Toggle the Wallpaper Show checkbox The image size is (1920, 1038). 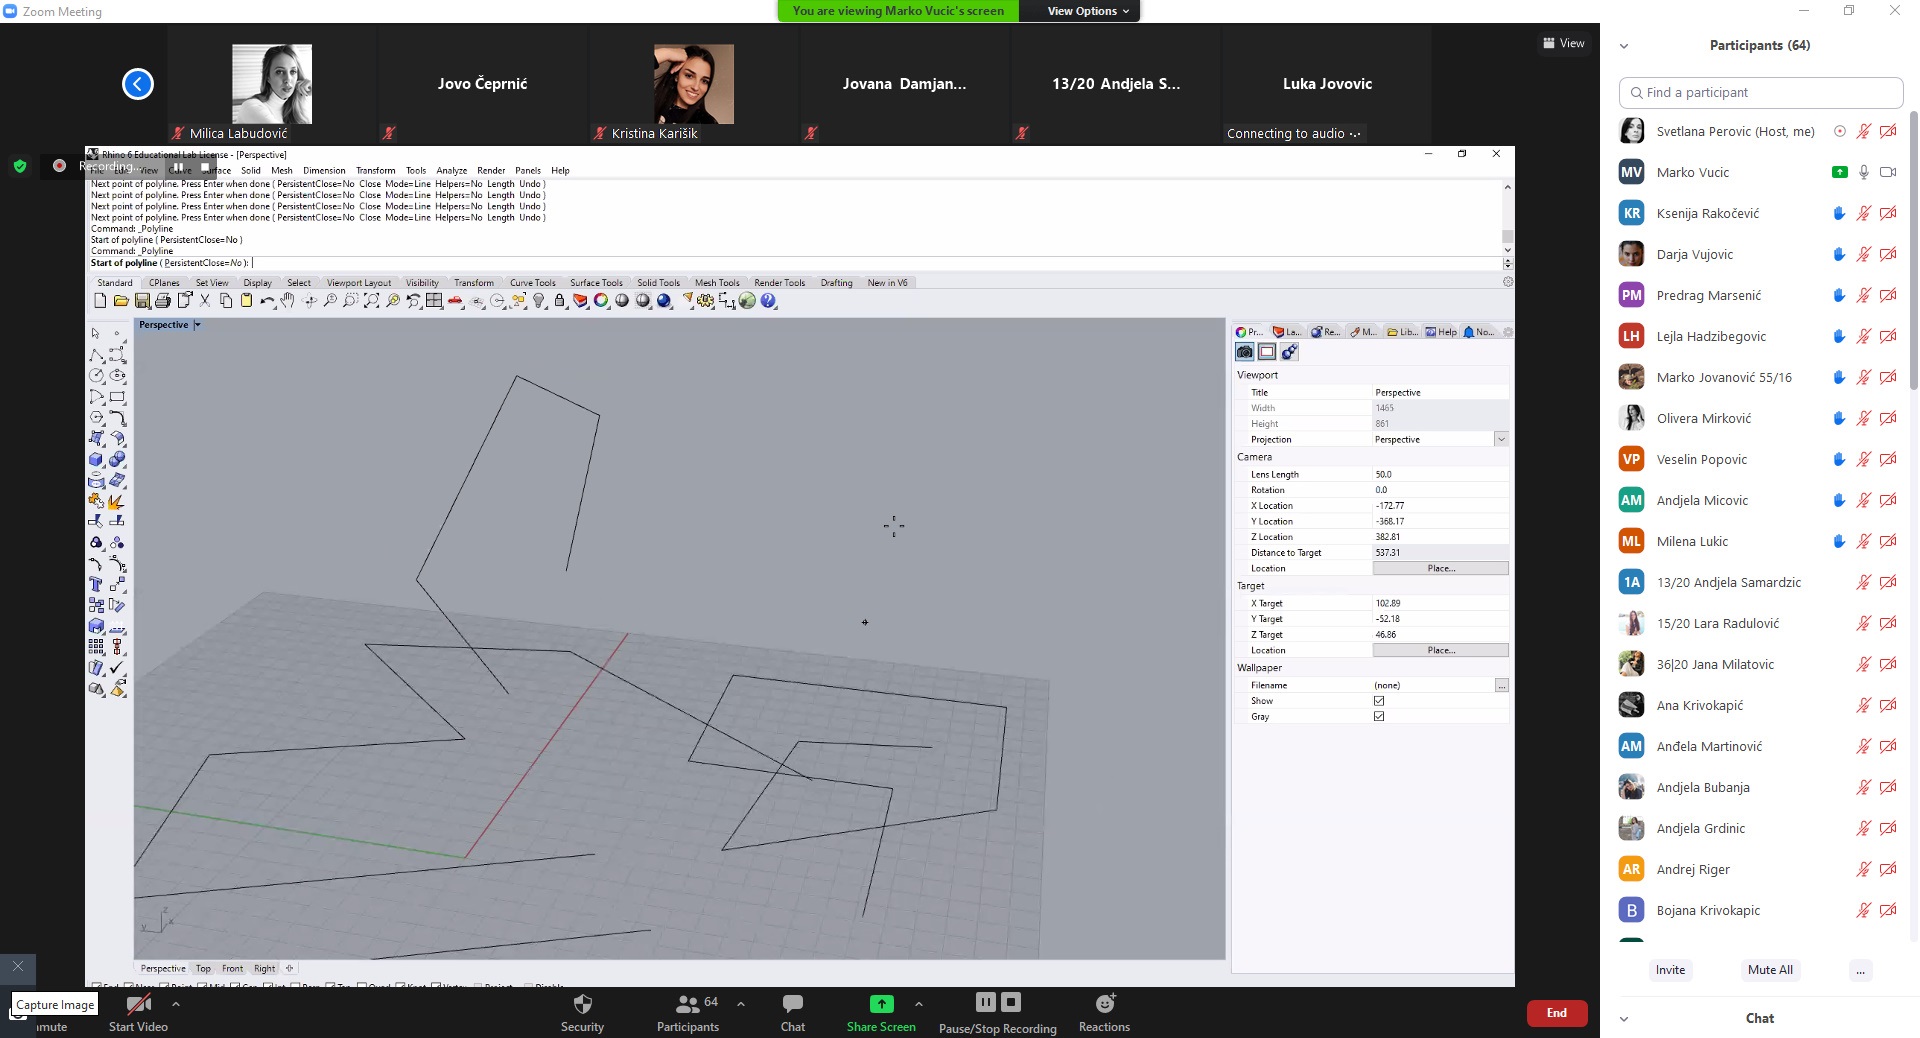(1379, 701)
